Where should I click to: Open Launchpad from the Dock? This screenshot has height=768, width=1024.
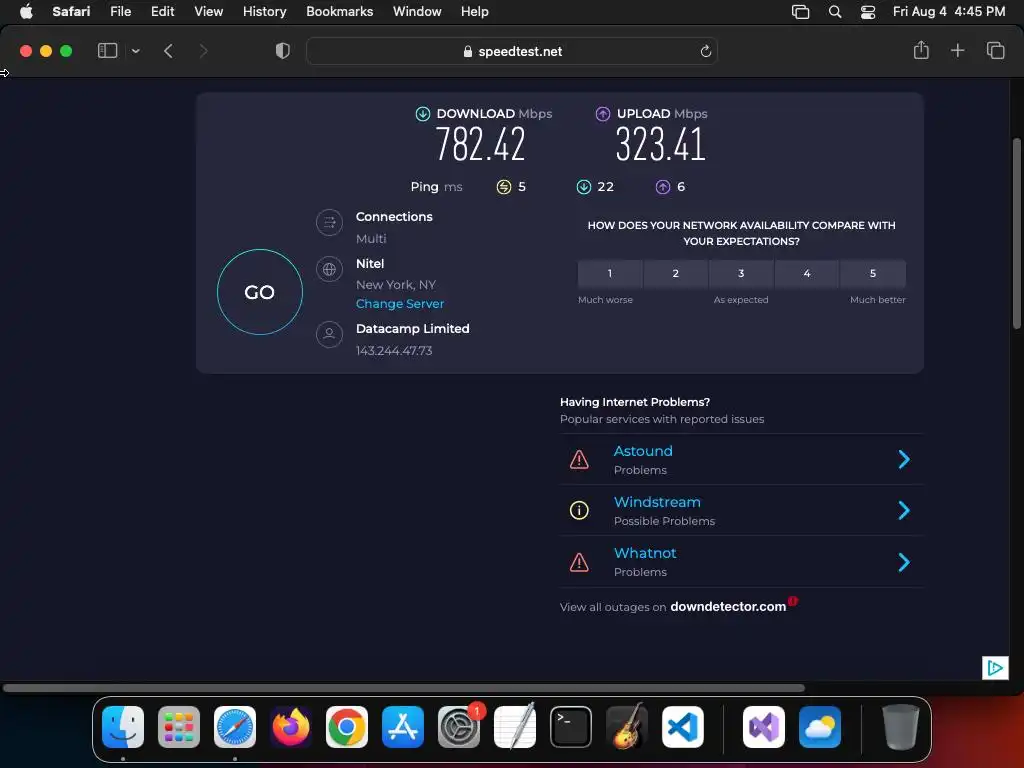coord(179,727)
